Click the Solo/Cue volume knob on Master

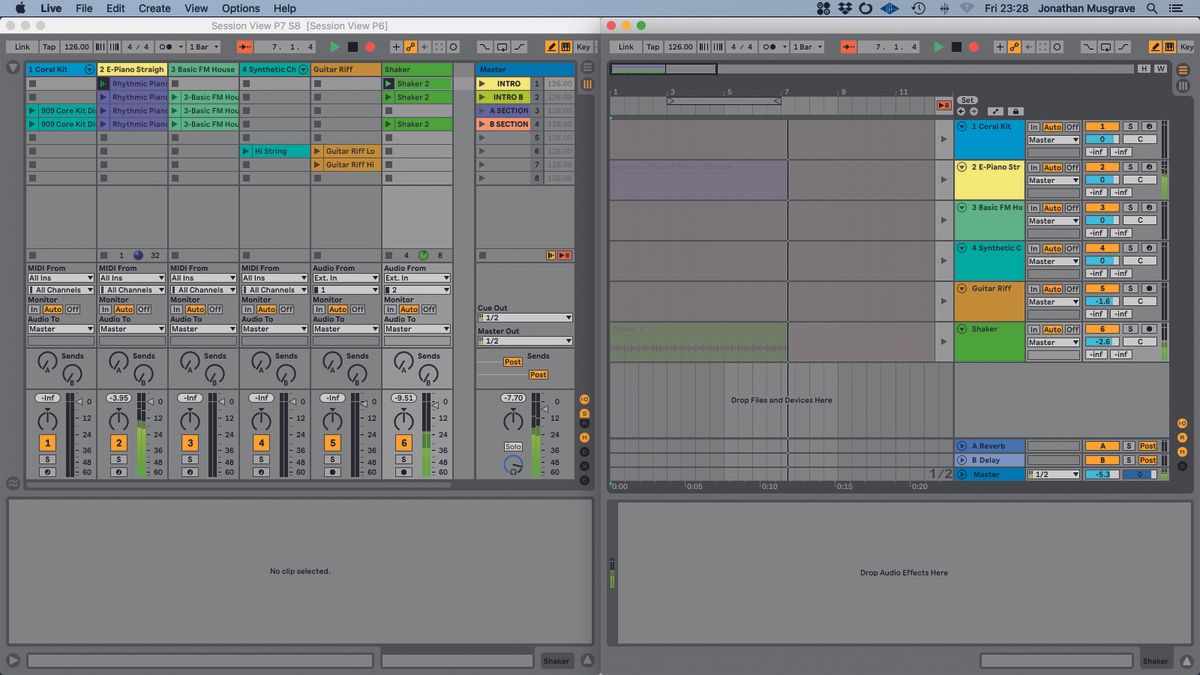pyautogui.click(x=513, y=464)
